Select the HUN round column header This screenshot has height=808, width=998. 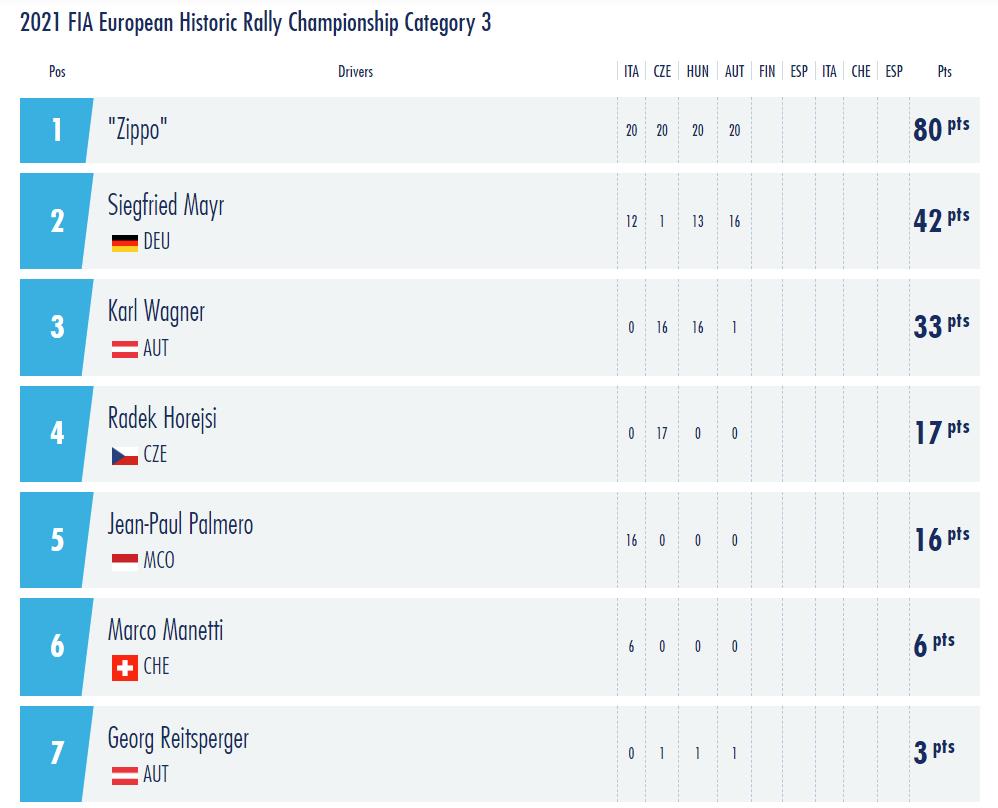(x=698, y=71)
